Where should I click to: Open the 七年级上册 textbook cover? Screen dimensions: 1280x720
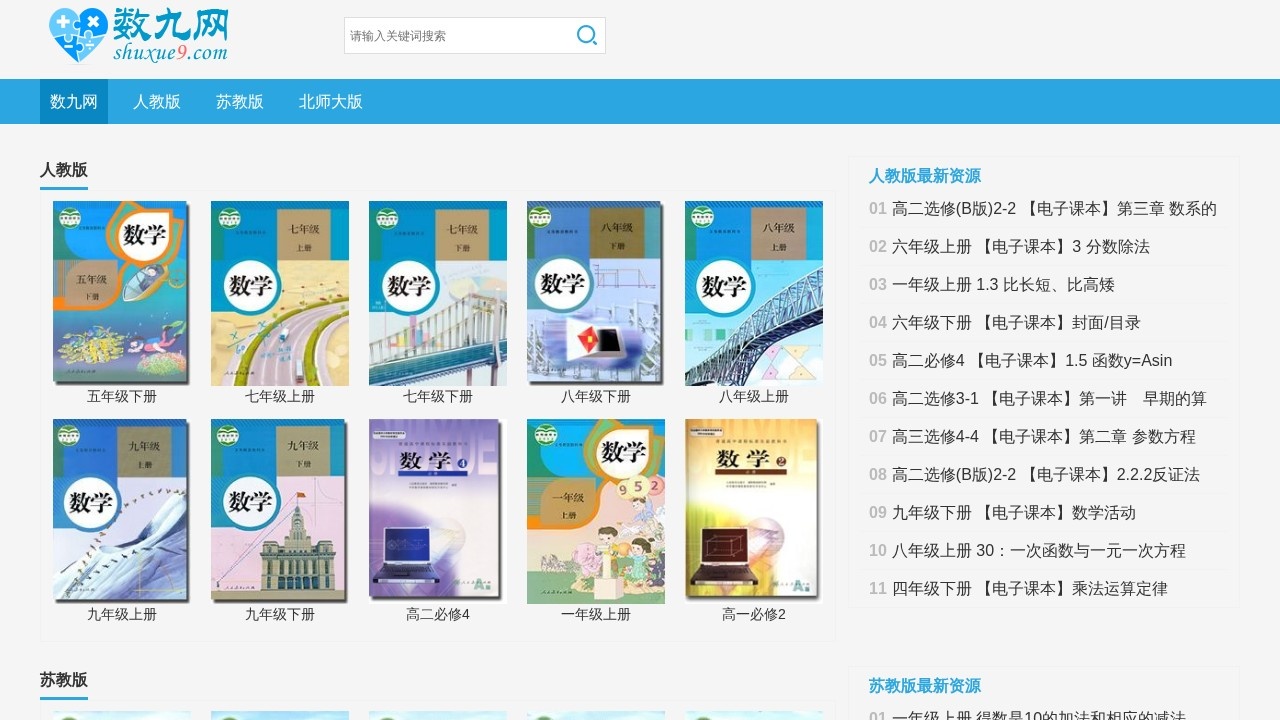click(279, 292)
